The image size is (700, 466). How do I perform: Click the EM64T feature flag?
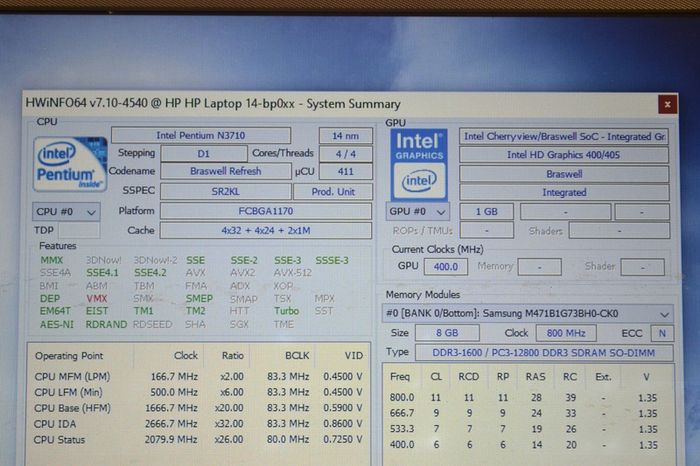coord(55,311)
